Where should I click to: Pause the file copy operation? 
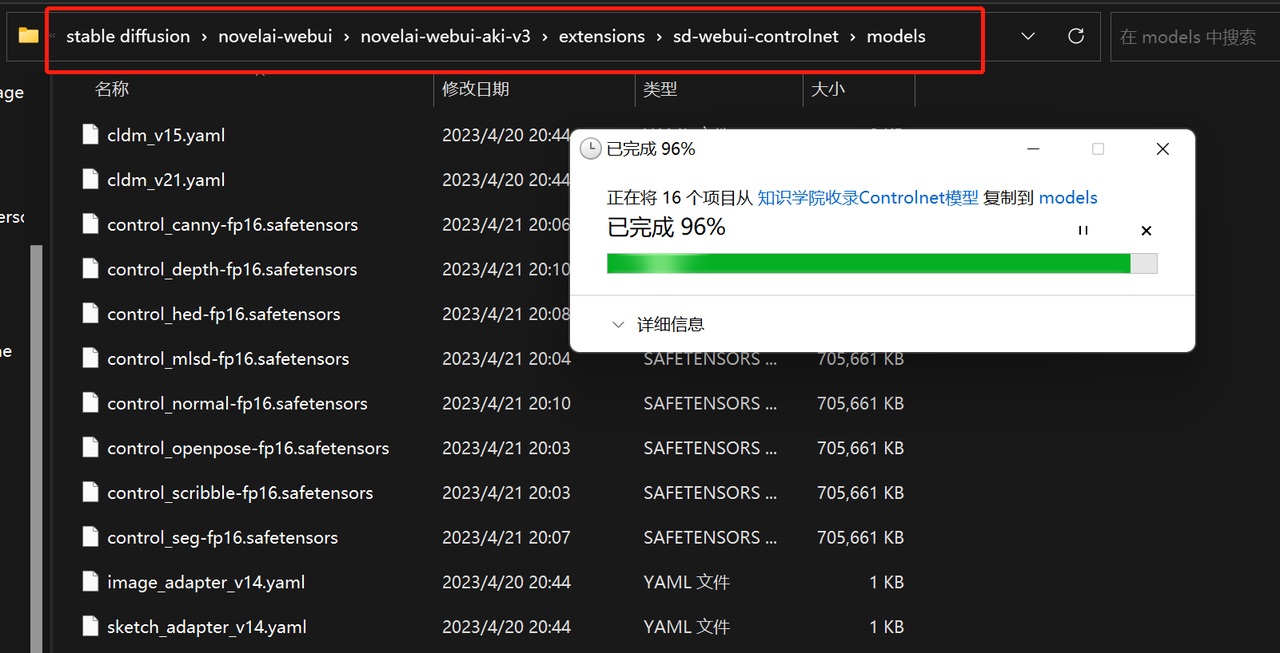[1082, 231]
